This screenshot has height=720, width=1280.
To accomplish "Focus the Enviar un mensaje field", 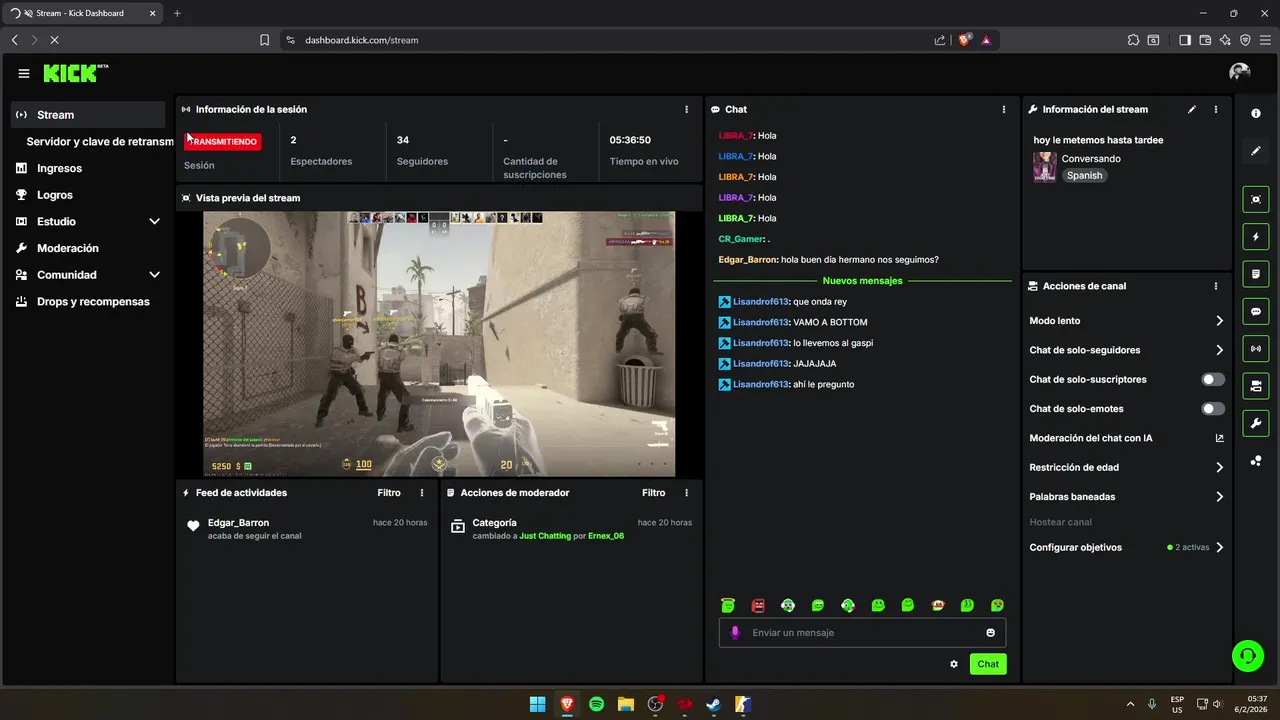I will point(862,632).
